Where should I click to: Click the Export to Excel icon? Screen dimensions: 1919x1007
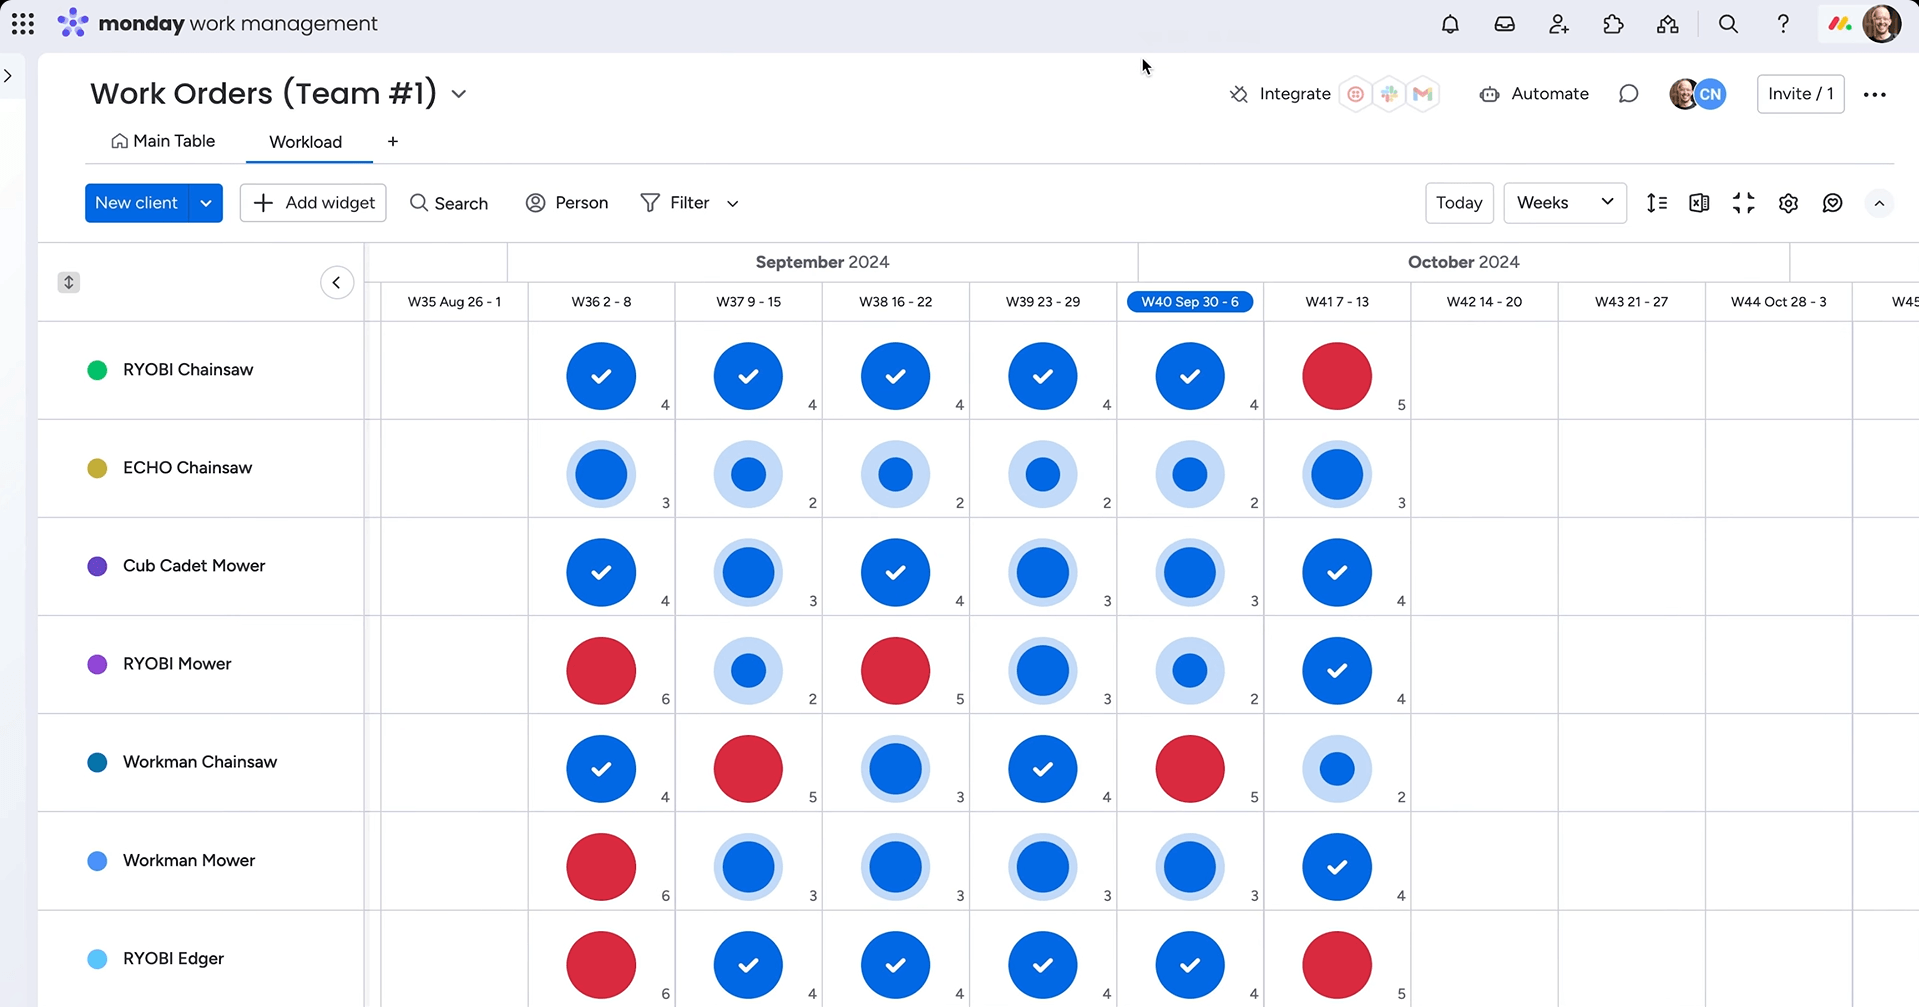1699,203
